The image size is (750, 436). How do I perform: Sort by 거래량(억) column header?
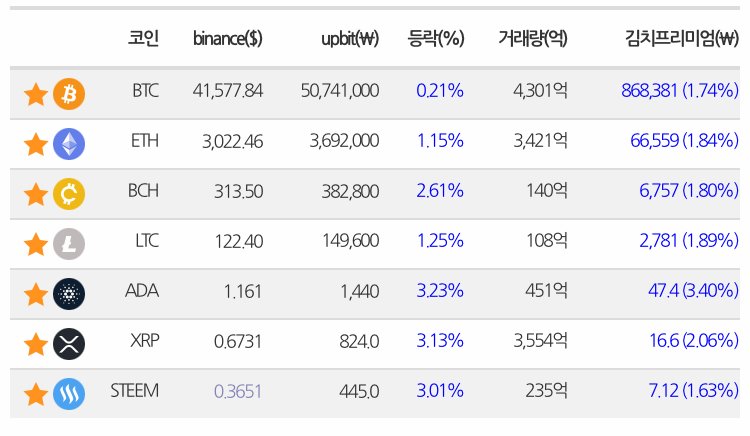coord(533,38)
